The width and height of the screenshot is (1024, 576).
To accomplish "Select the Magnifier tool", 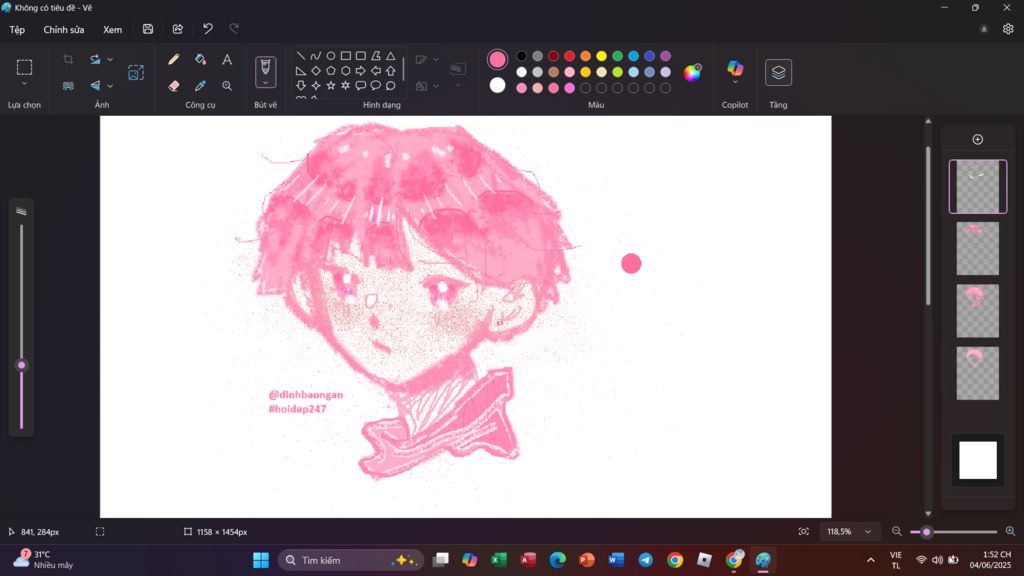I will tap(227, 86).
